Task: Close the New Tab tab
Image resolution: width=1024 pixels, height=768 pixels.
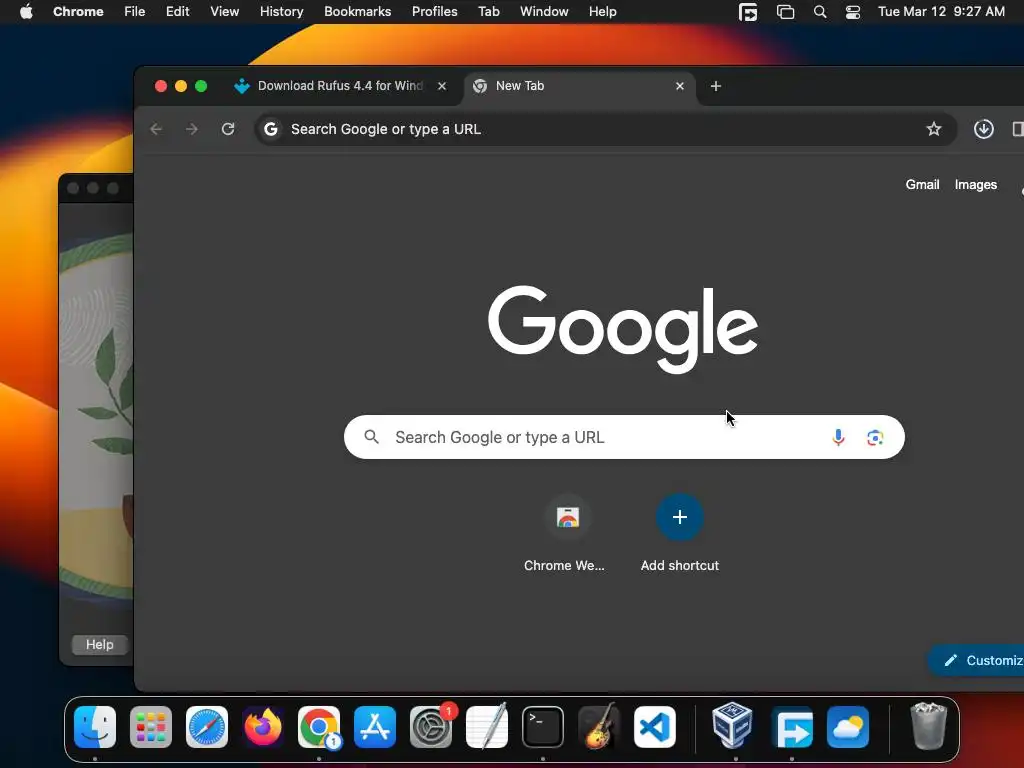Action: [680, 86]
